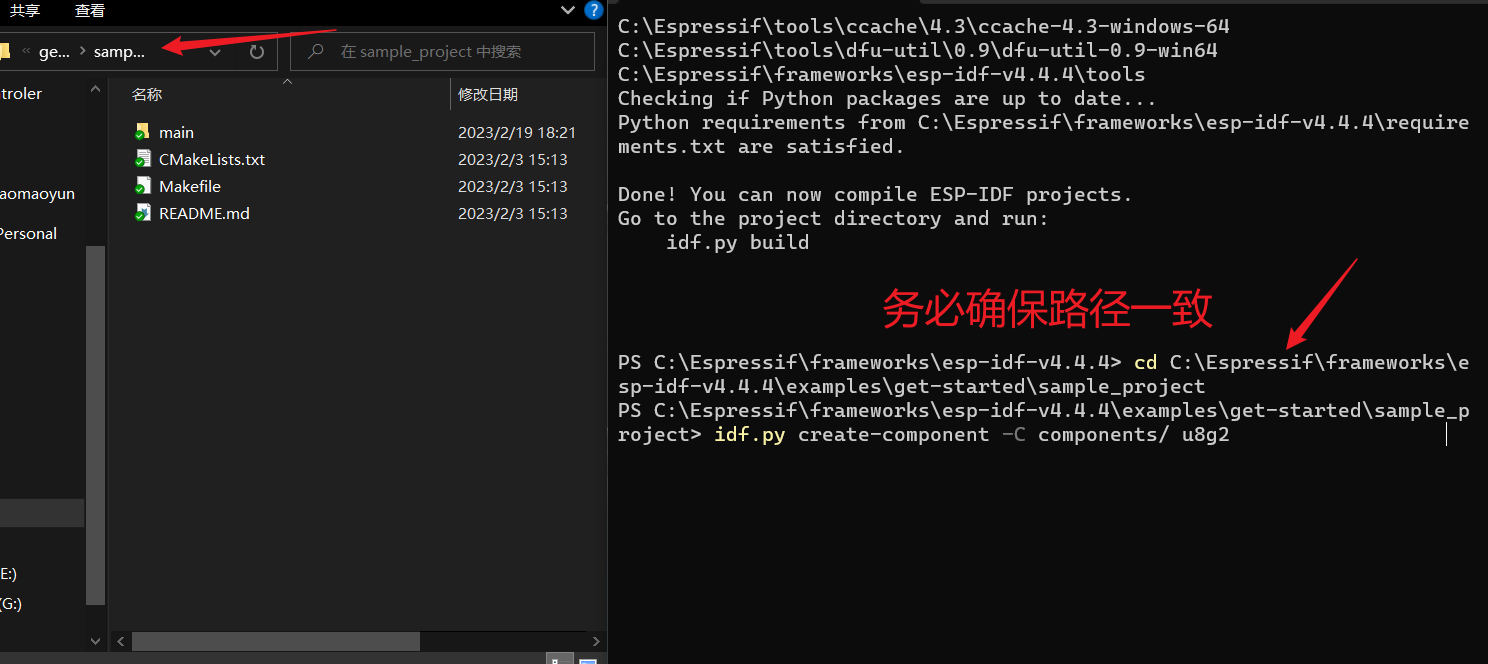Screen dimensions: 1488x664
Task: Sort files by the 名称 column
Action: (x=147, y=94)
